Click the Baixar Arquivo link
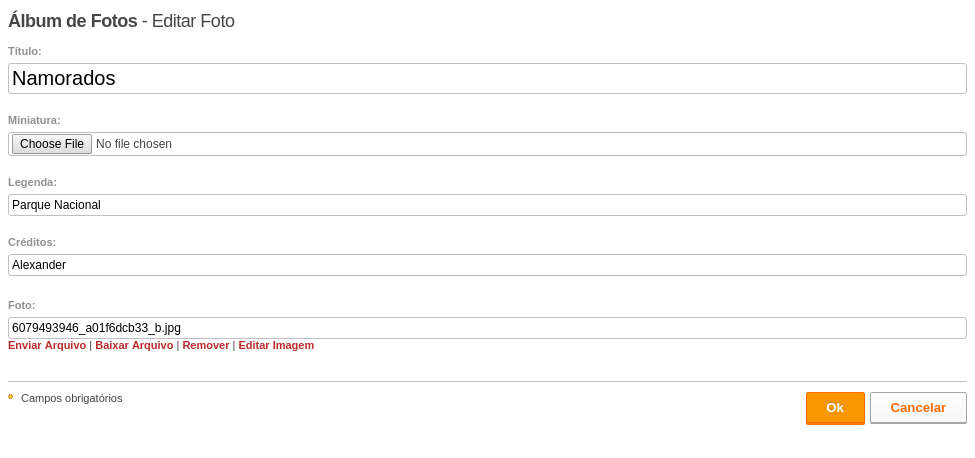The height and width of the screenshot is (458, 975). click(134, 345)
